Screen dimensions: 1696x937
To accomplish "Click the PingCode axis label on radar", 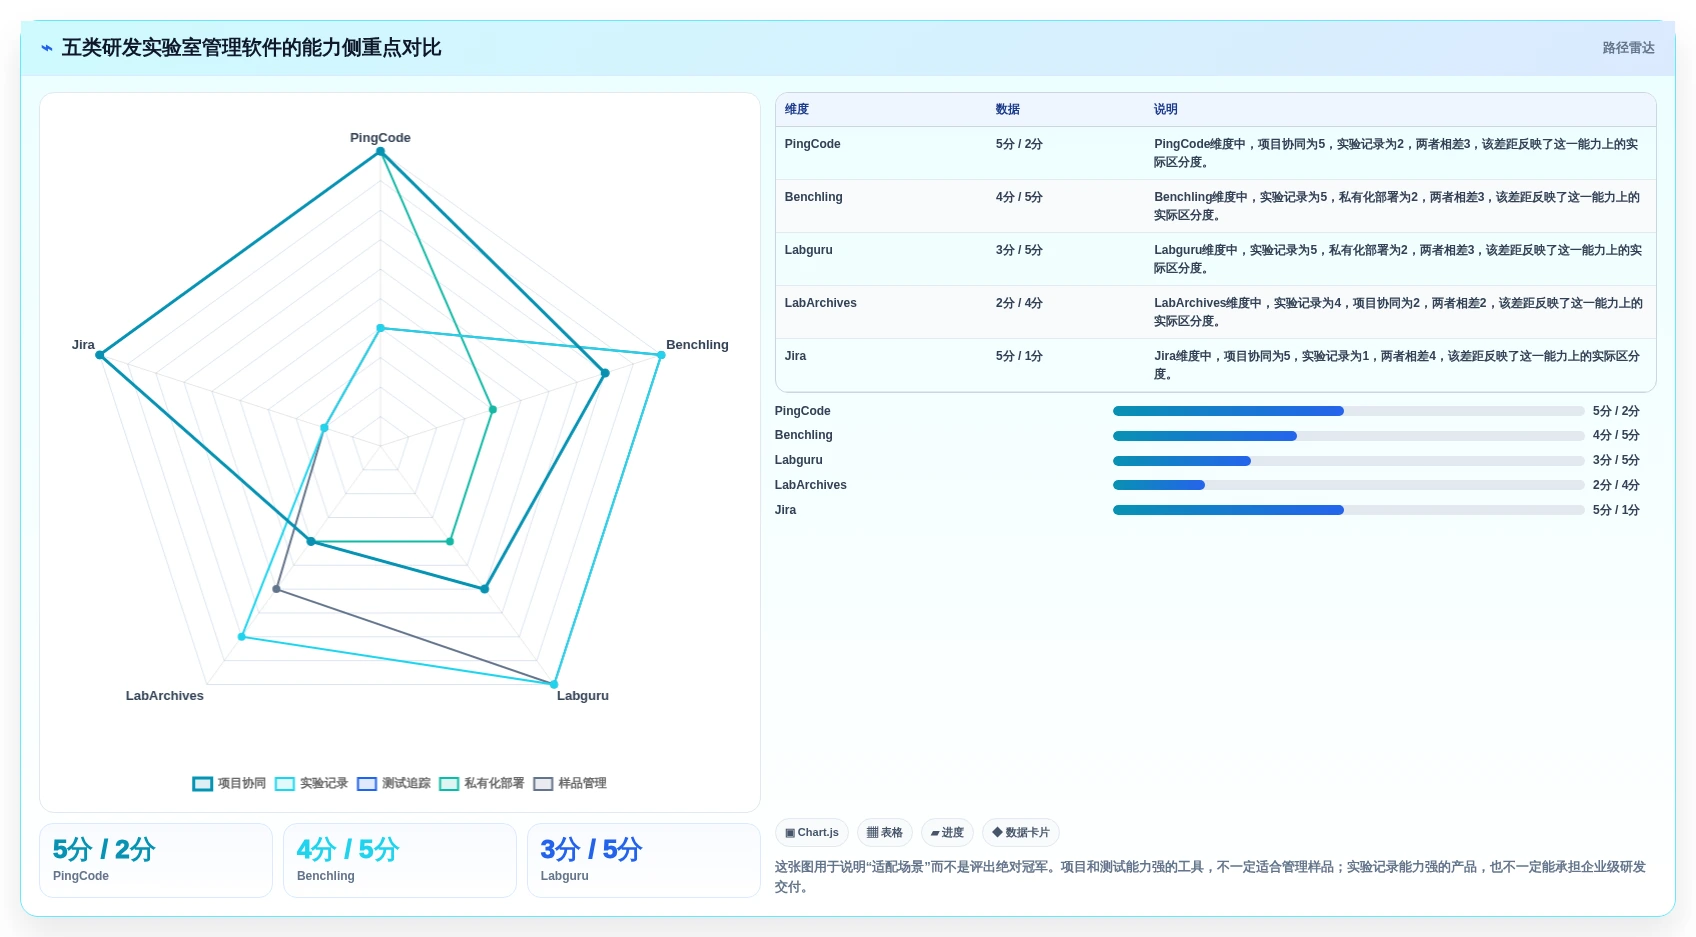I will pyautogui.click(x=380, y=138).
